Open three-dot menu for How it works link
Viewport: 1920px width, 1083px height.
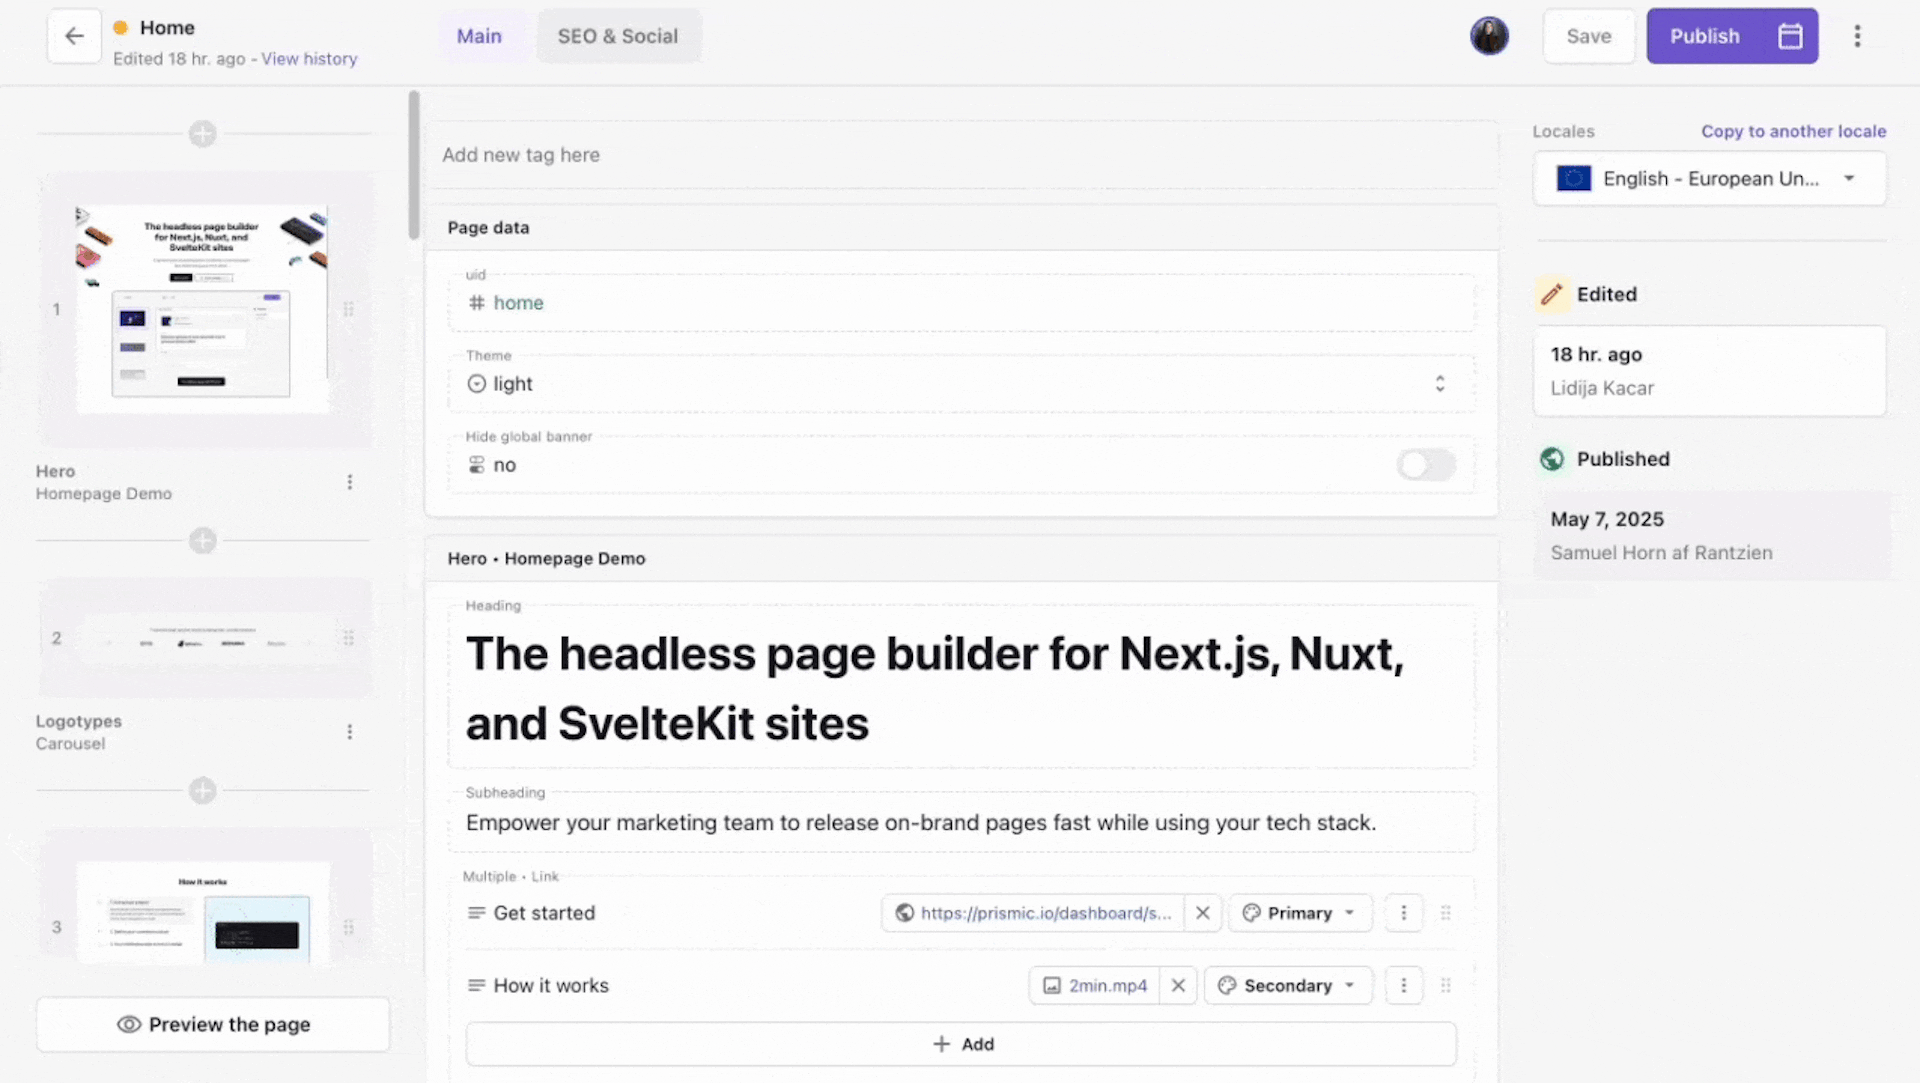[x=1403, y=985]
